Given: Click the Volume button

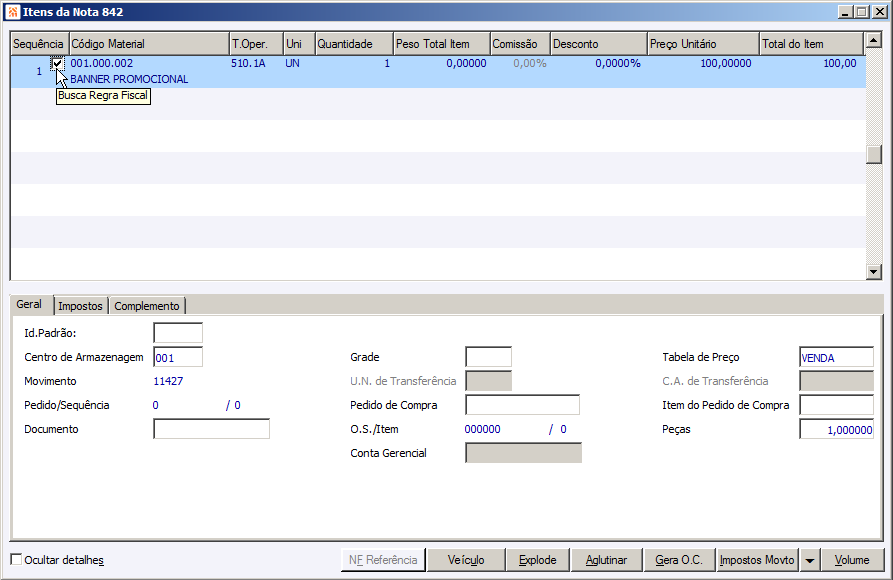Looking at the screenshot, I should 852,560.
